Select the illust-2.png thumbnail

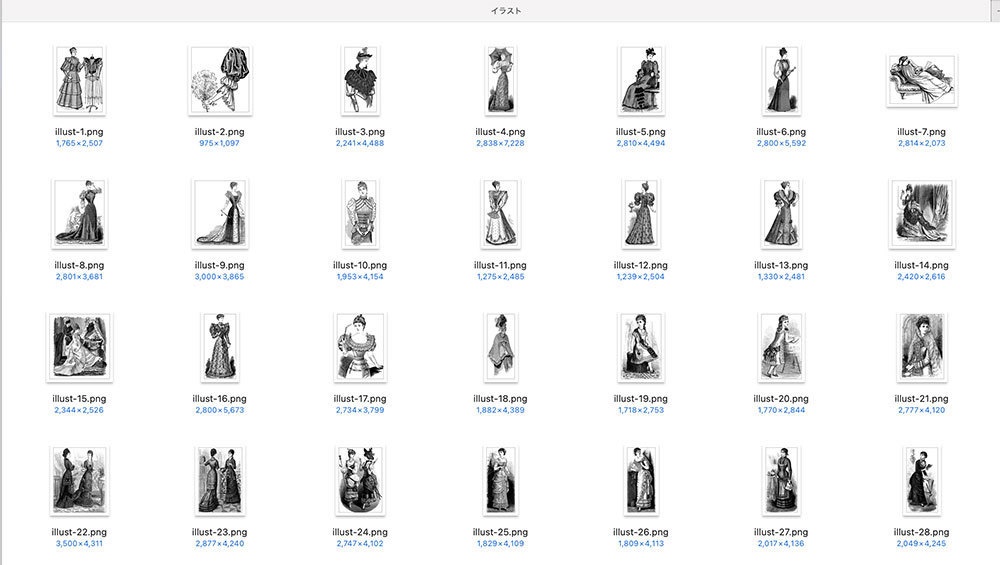pos(219,80)
